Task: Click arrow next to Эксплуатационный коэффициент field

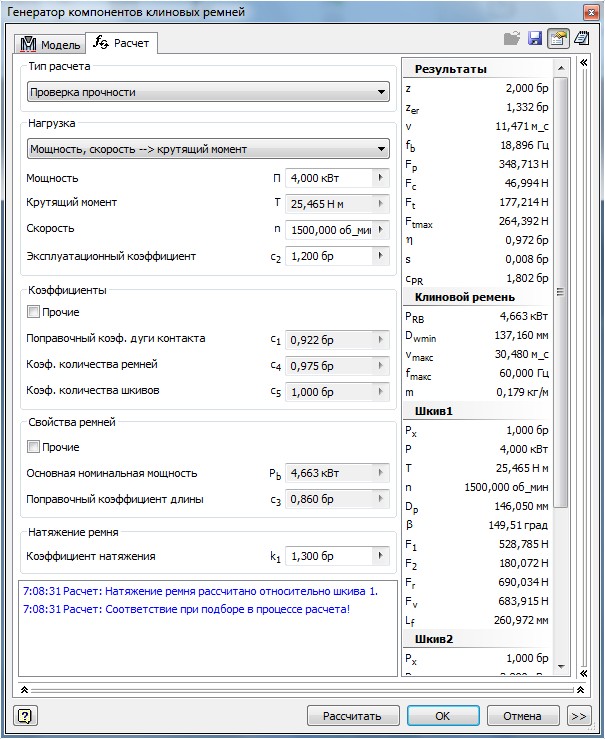Action: pos(381,256)
